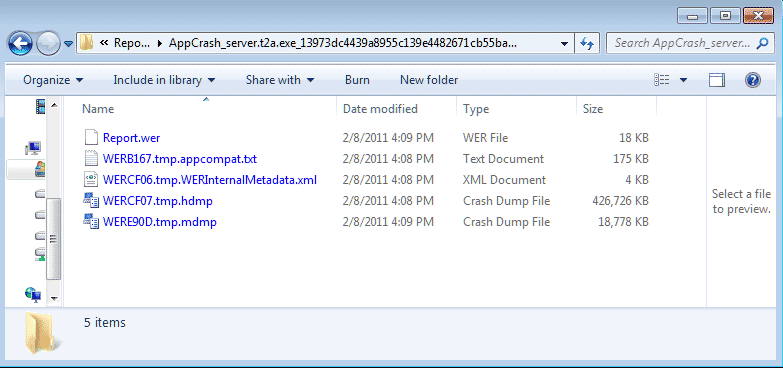Click the Network icon in navigation pane
This screenshot has width=783, height=368.
tap(33, 294)
